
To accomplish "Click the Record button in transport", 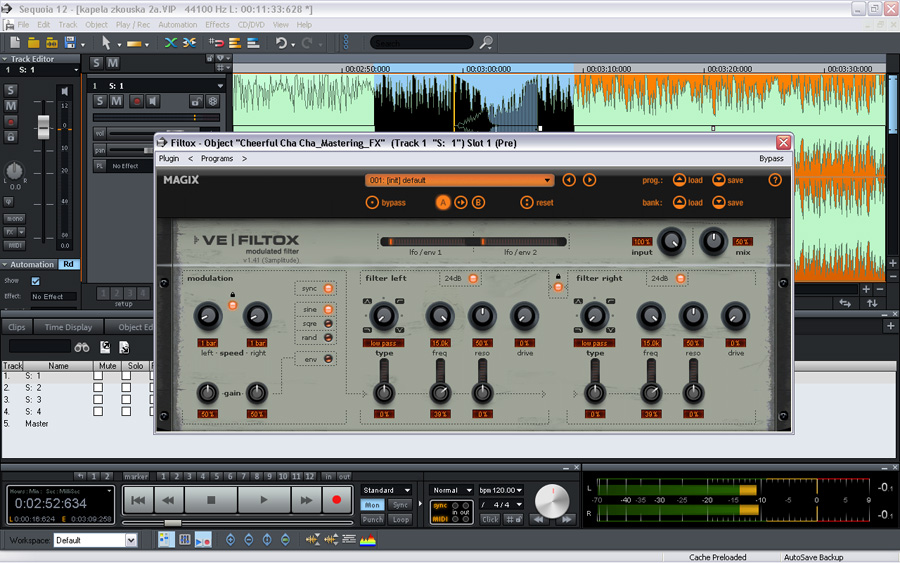I will pyautogui.click(x=336, y=499).
